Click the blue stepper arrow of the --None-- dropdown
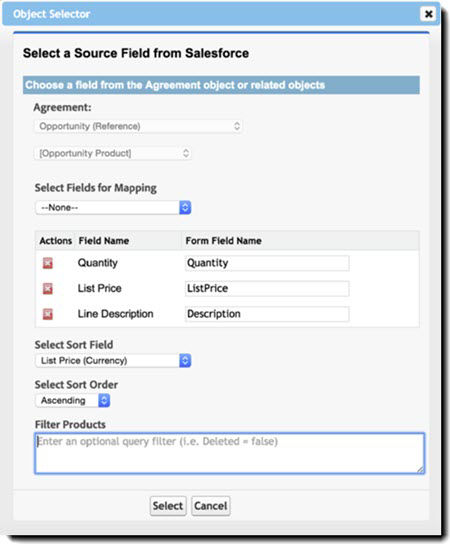Viewport: 450px width, 544px height. 185,207
